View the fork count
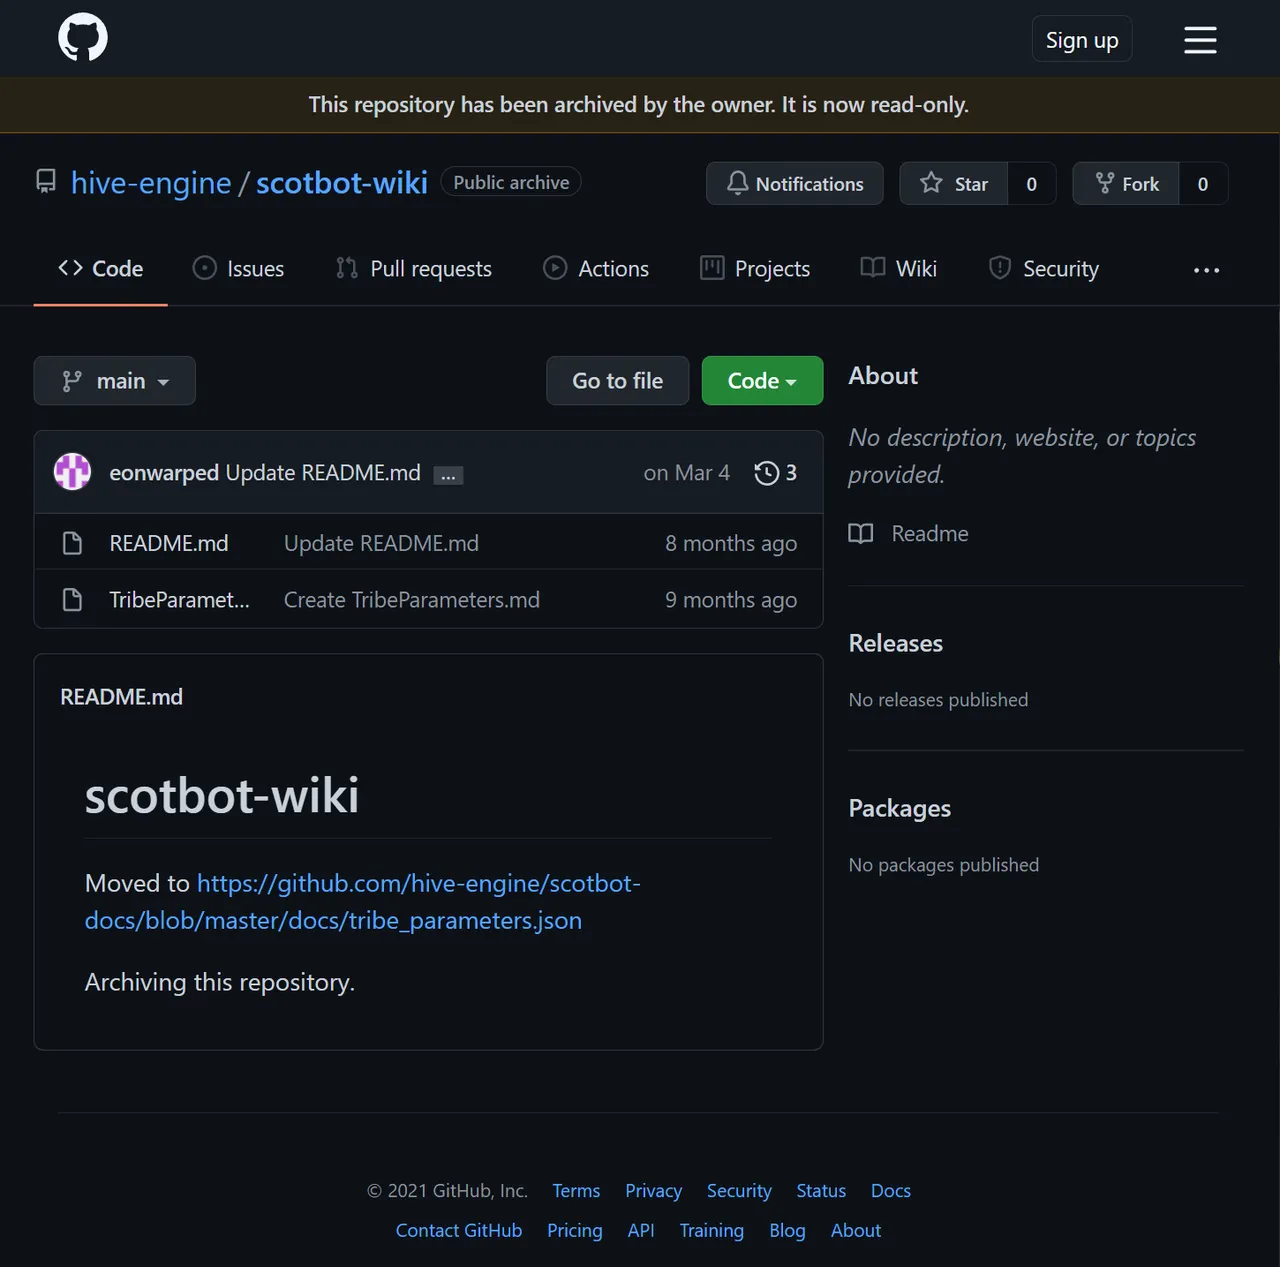Screen dimensions: 1280x1267 tap(1203, 184)
